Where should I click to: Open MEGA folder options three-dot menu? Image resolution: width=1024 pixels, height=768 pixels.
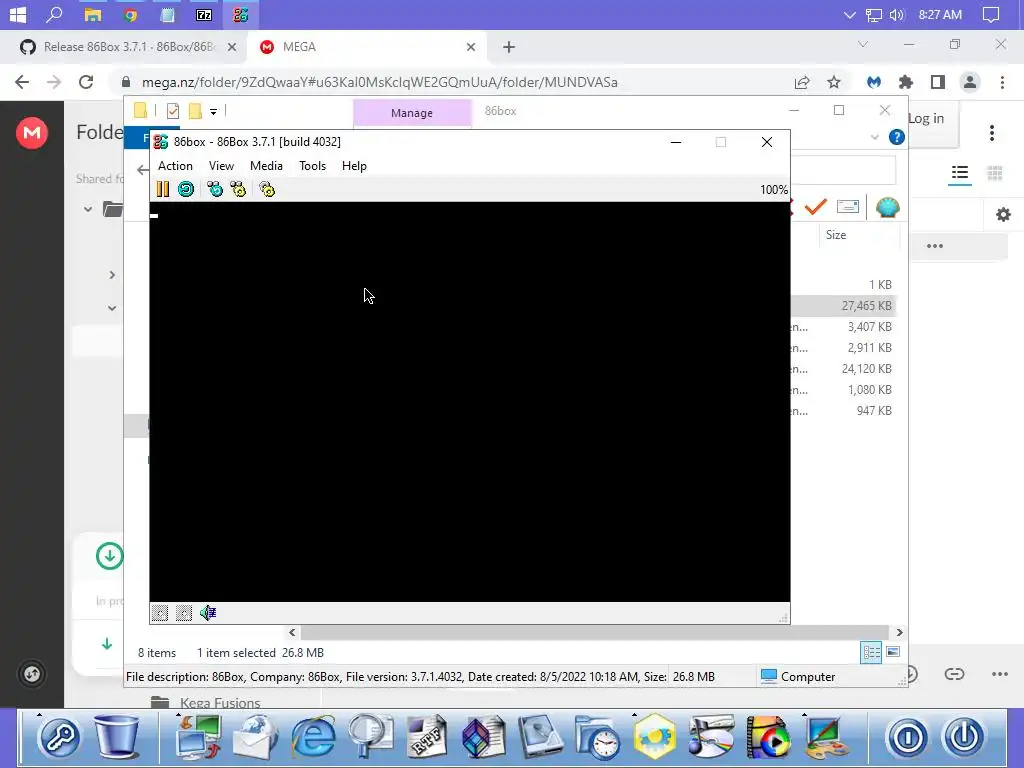click(x=992, y=133)
